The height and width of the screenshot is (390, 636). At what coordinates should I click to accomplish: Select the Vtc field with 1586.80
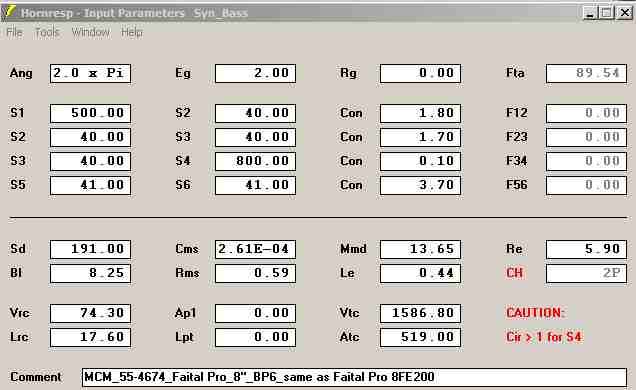420,313
